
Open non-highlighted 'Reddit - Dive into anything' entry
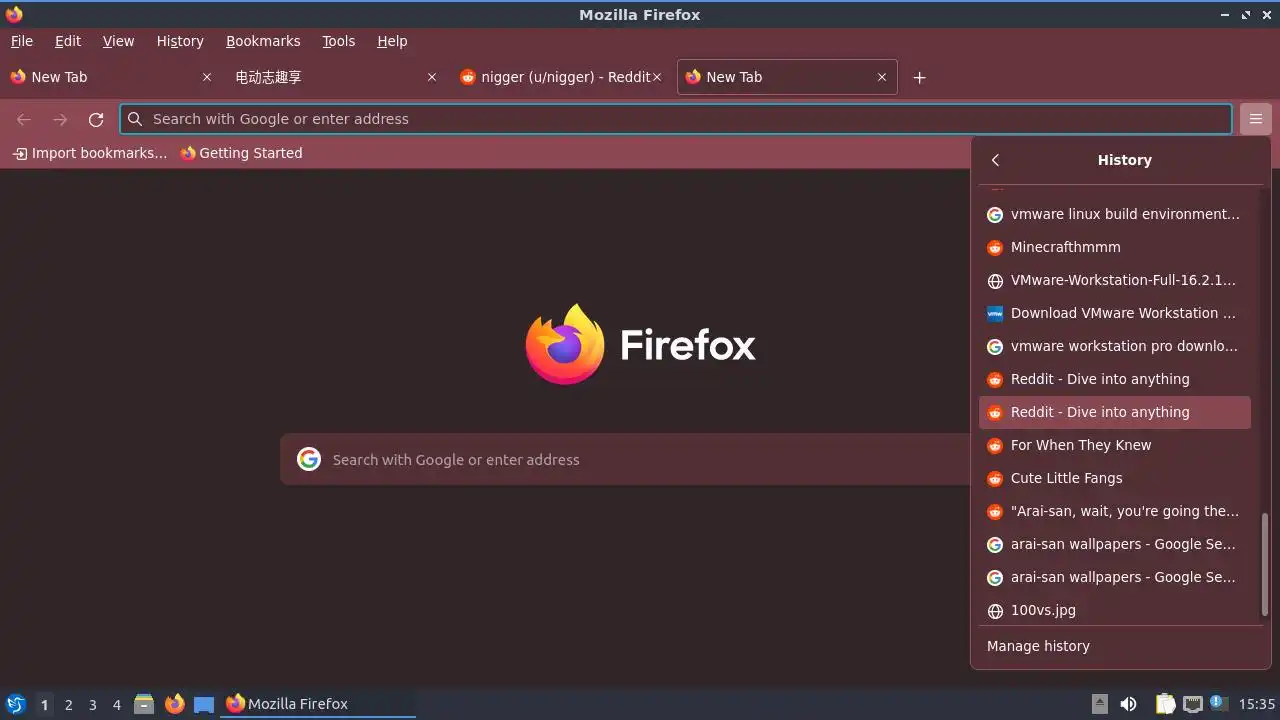[1115, 379]
